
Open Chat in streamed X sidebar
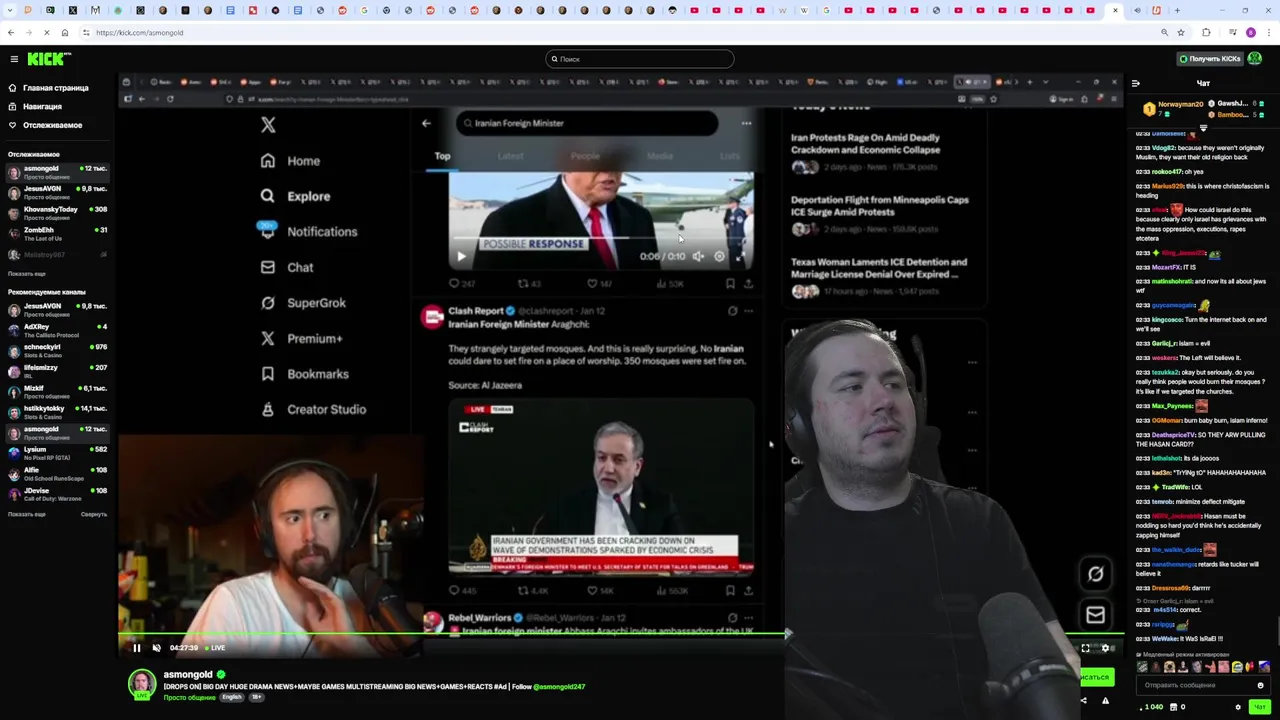[287, 267]
